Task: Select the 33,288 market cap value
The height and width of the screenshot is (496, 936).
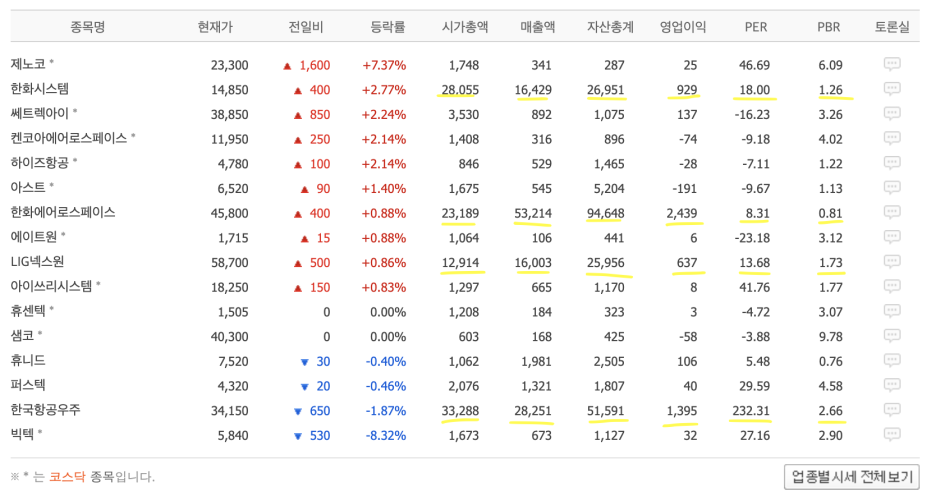Action: pyautogui.click(x=460, y=411)
